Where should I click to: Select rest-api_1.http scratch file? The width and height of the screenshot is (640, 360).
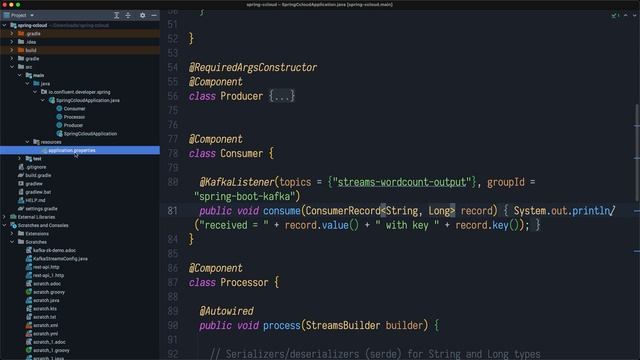tap(48, 275)
